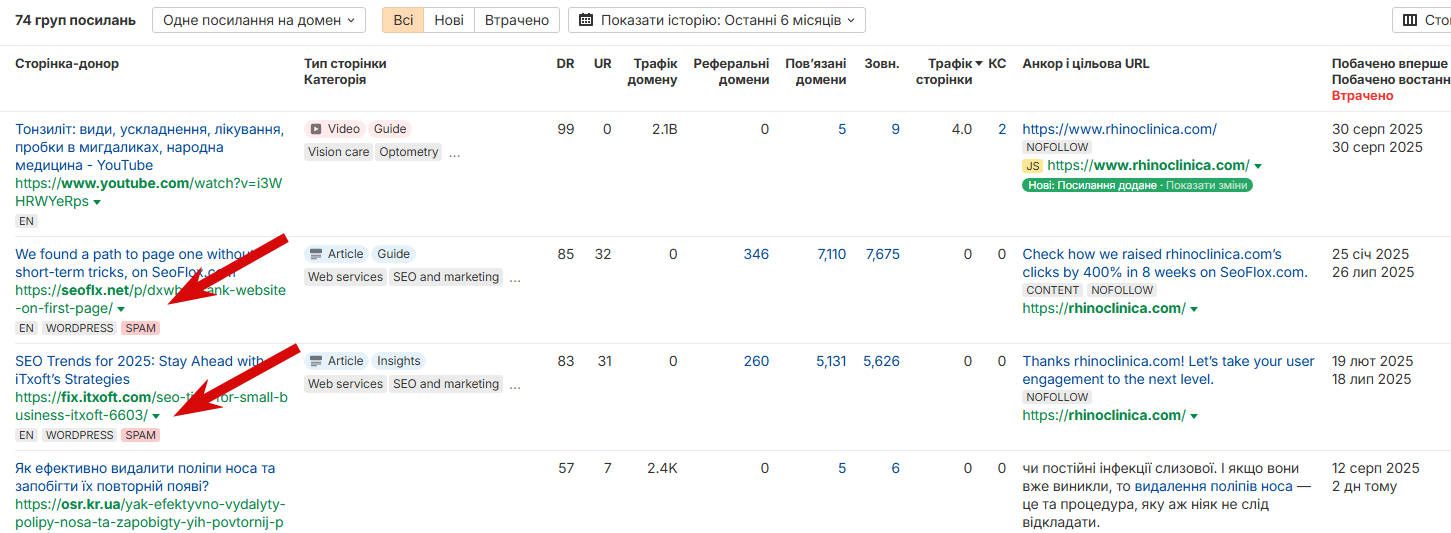Image resolution: width=1451 pixels, height=533 pixels.
Task: Click the JS badge in YouTube row
Action: pyautogui.click(x=1033, y=166)
